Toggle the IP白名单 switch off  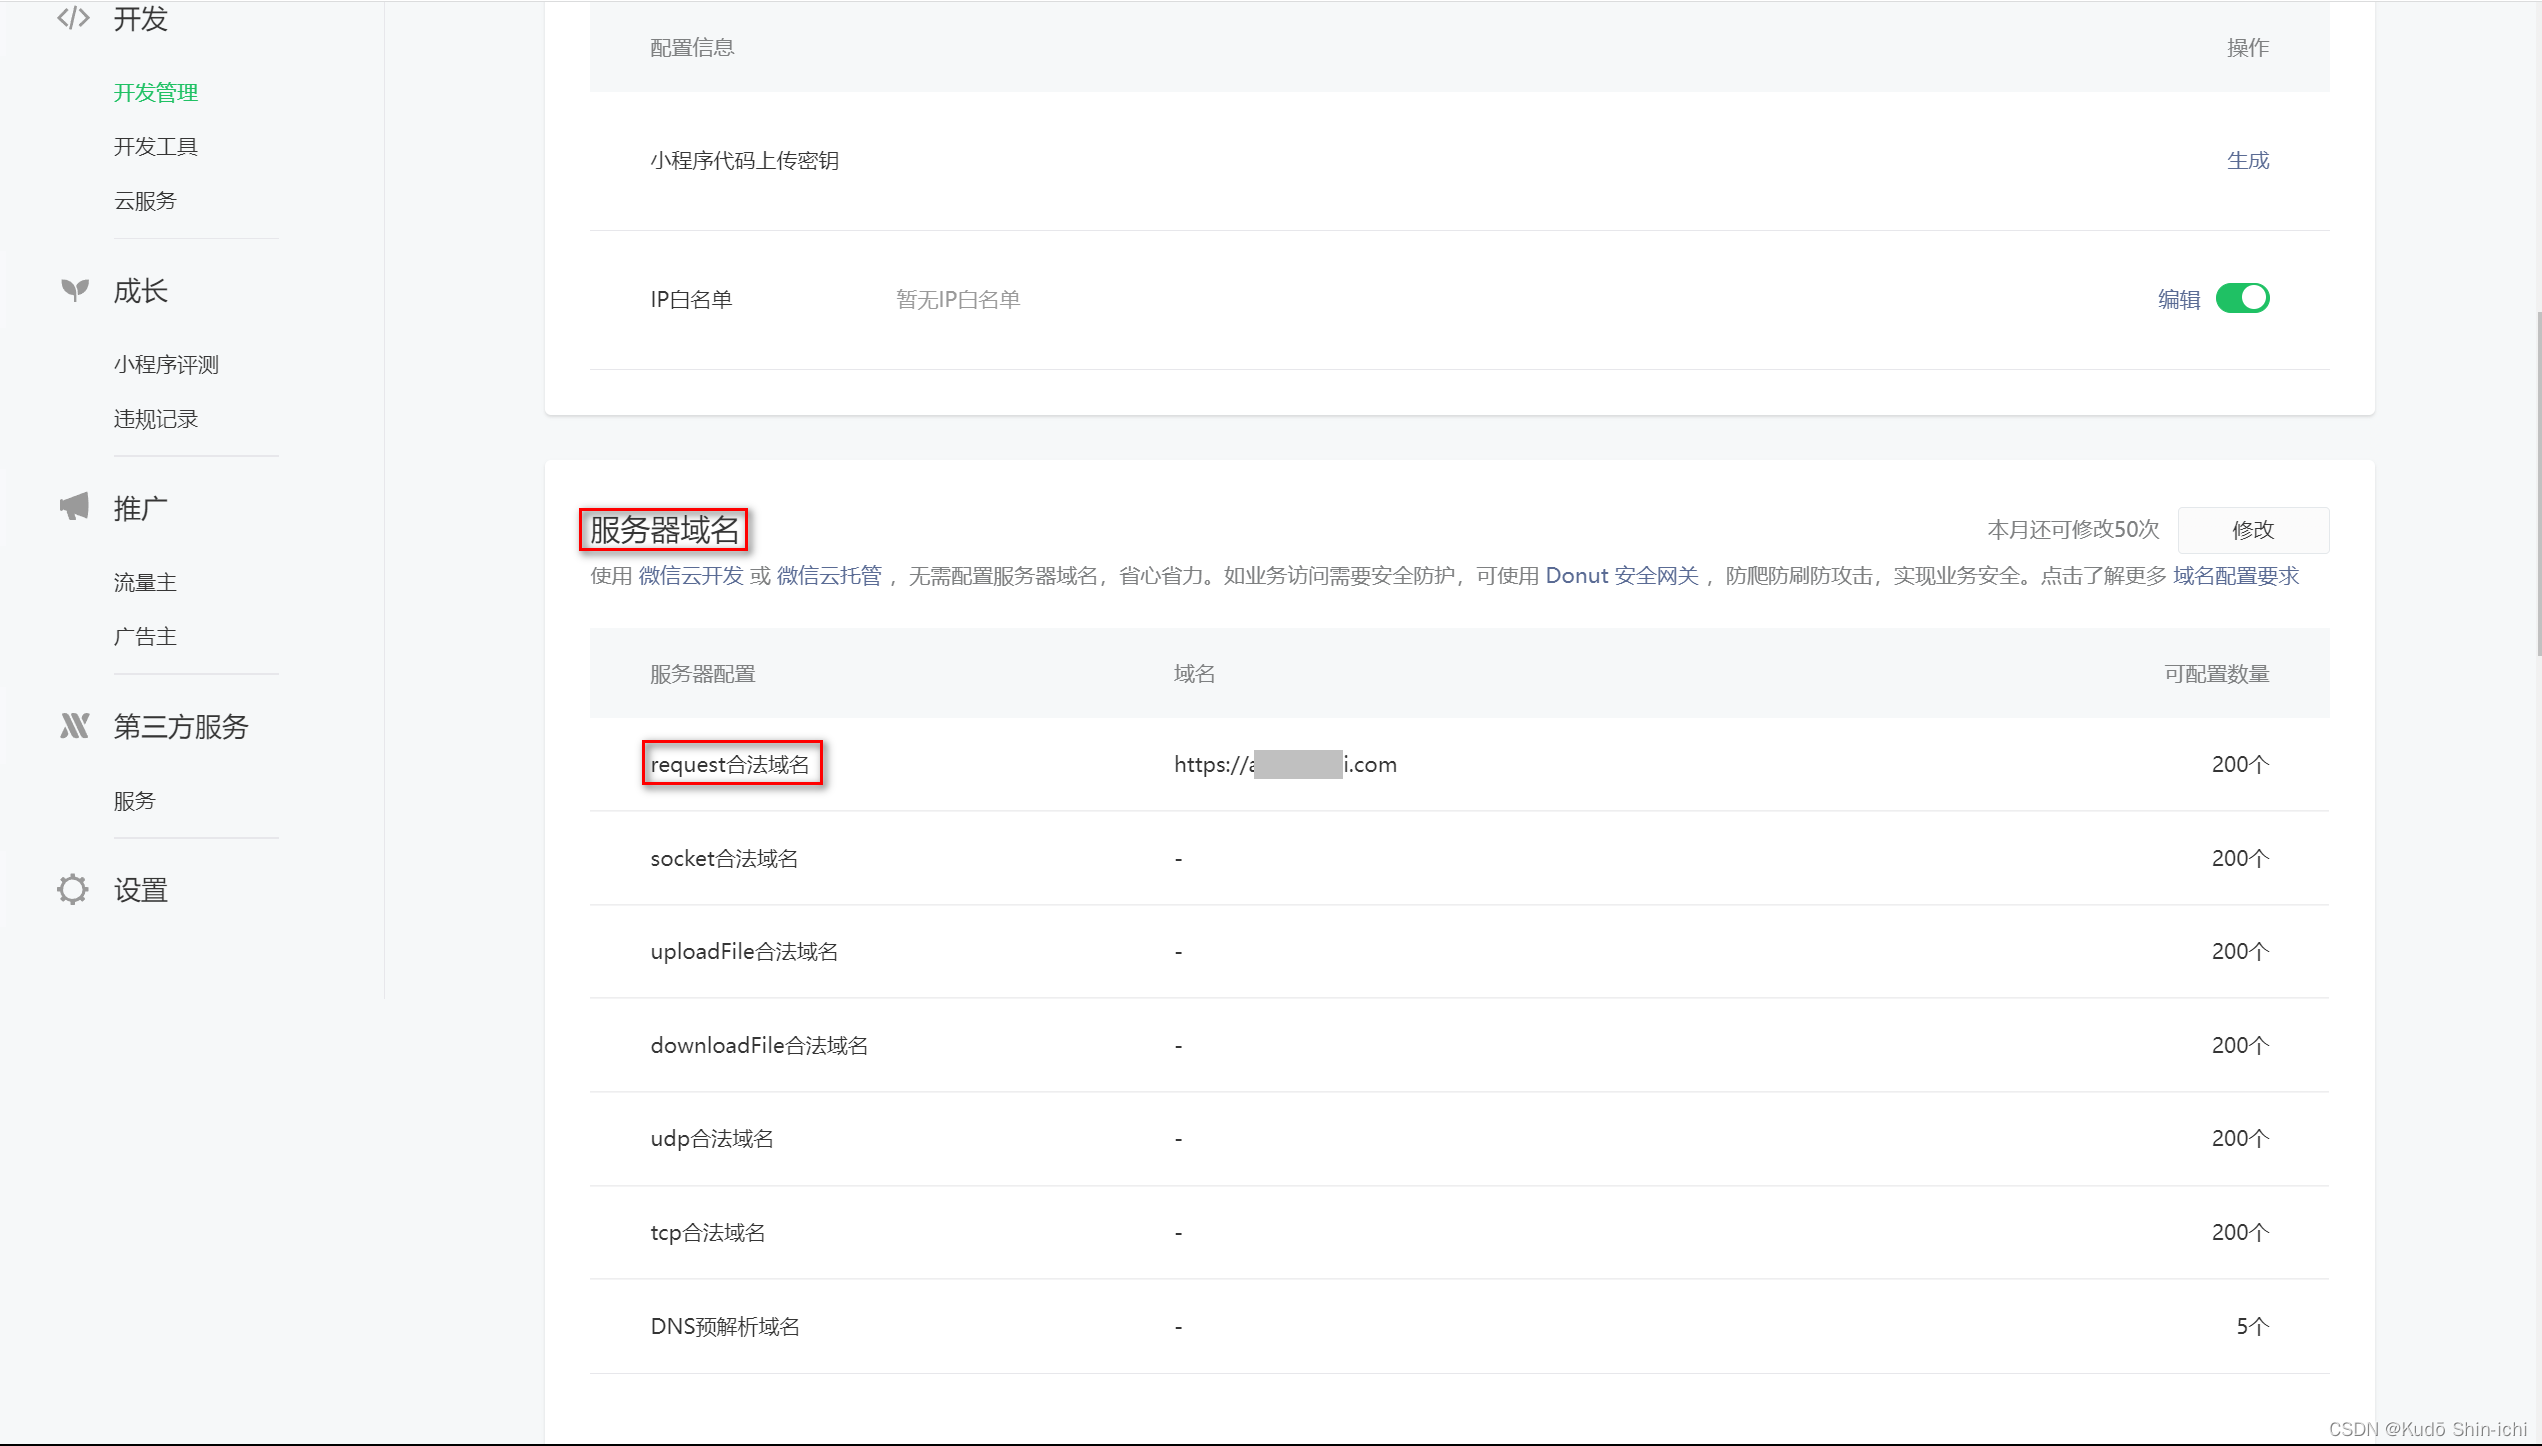pos(2242,298)
